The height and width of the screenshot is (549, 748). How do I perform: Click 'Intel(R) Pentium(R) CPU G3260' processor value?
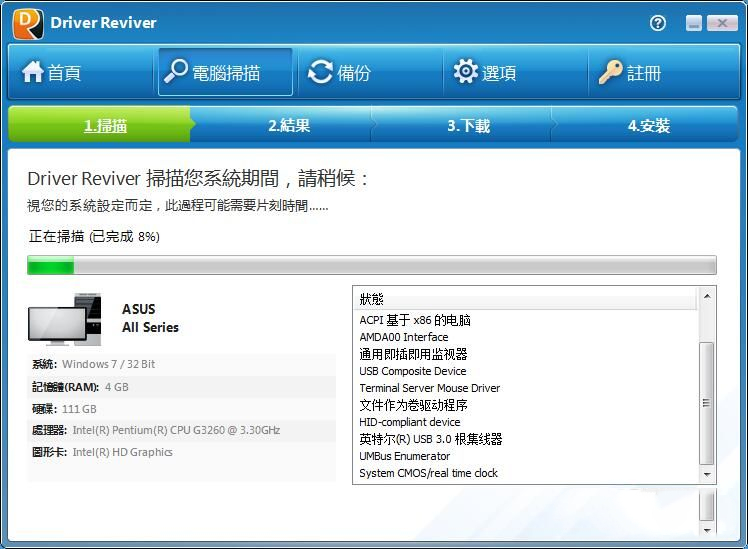(x=176, y=430)
